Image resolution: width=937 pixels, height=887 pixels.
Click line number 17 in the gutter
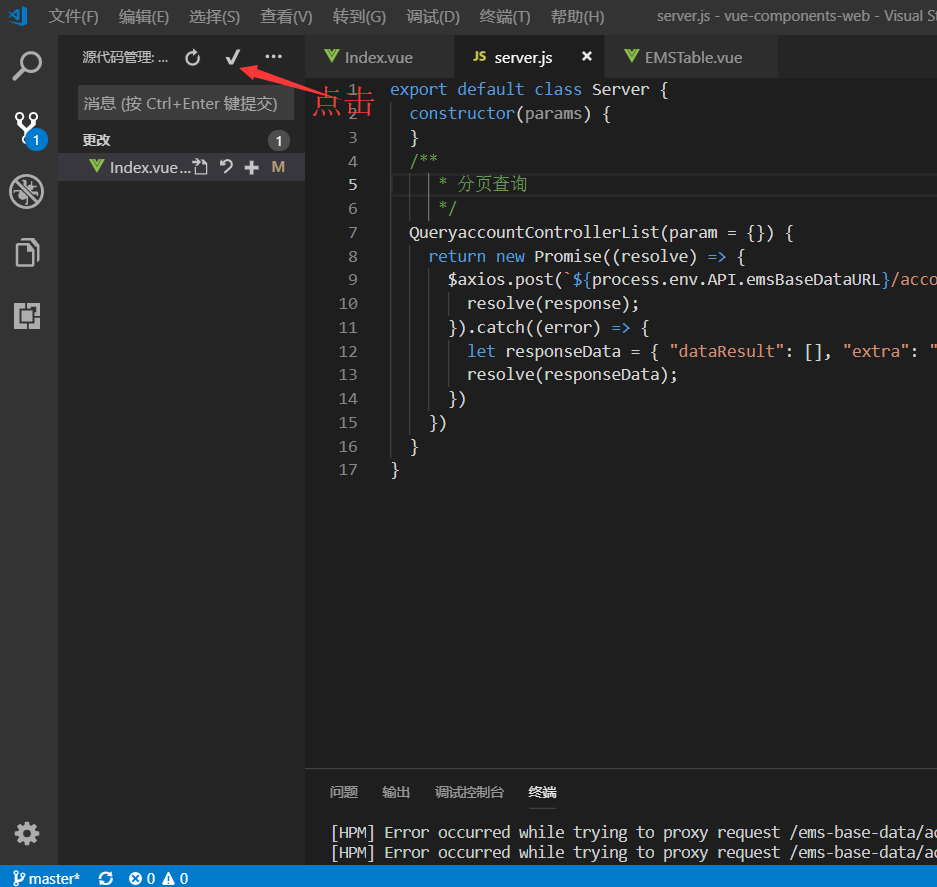tap(348, 470)
